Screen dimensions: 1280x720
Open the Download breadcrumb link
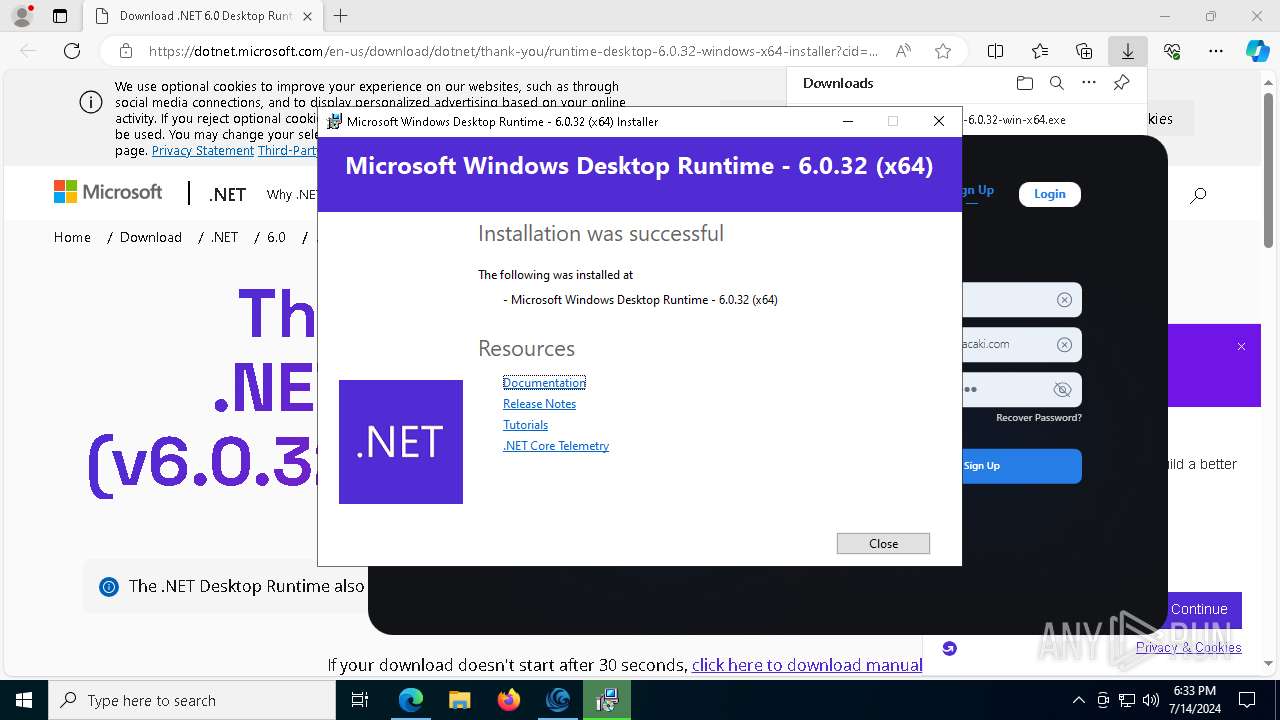[151, 237]
